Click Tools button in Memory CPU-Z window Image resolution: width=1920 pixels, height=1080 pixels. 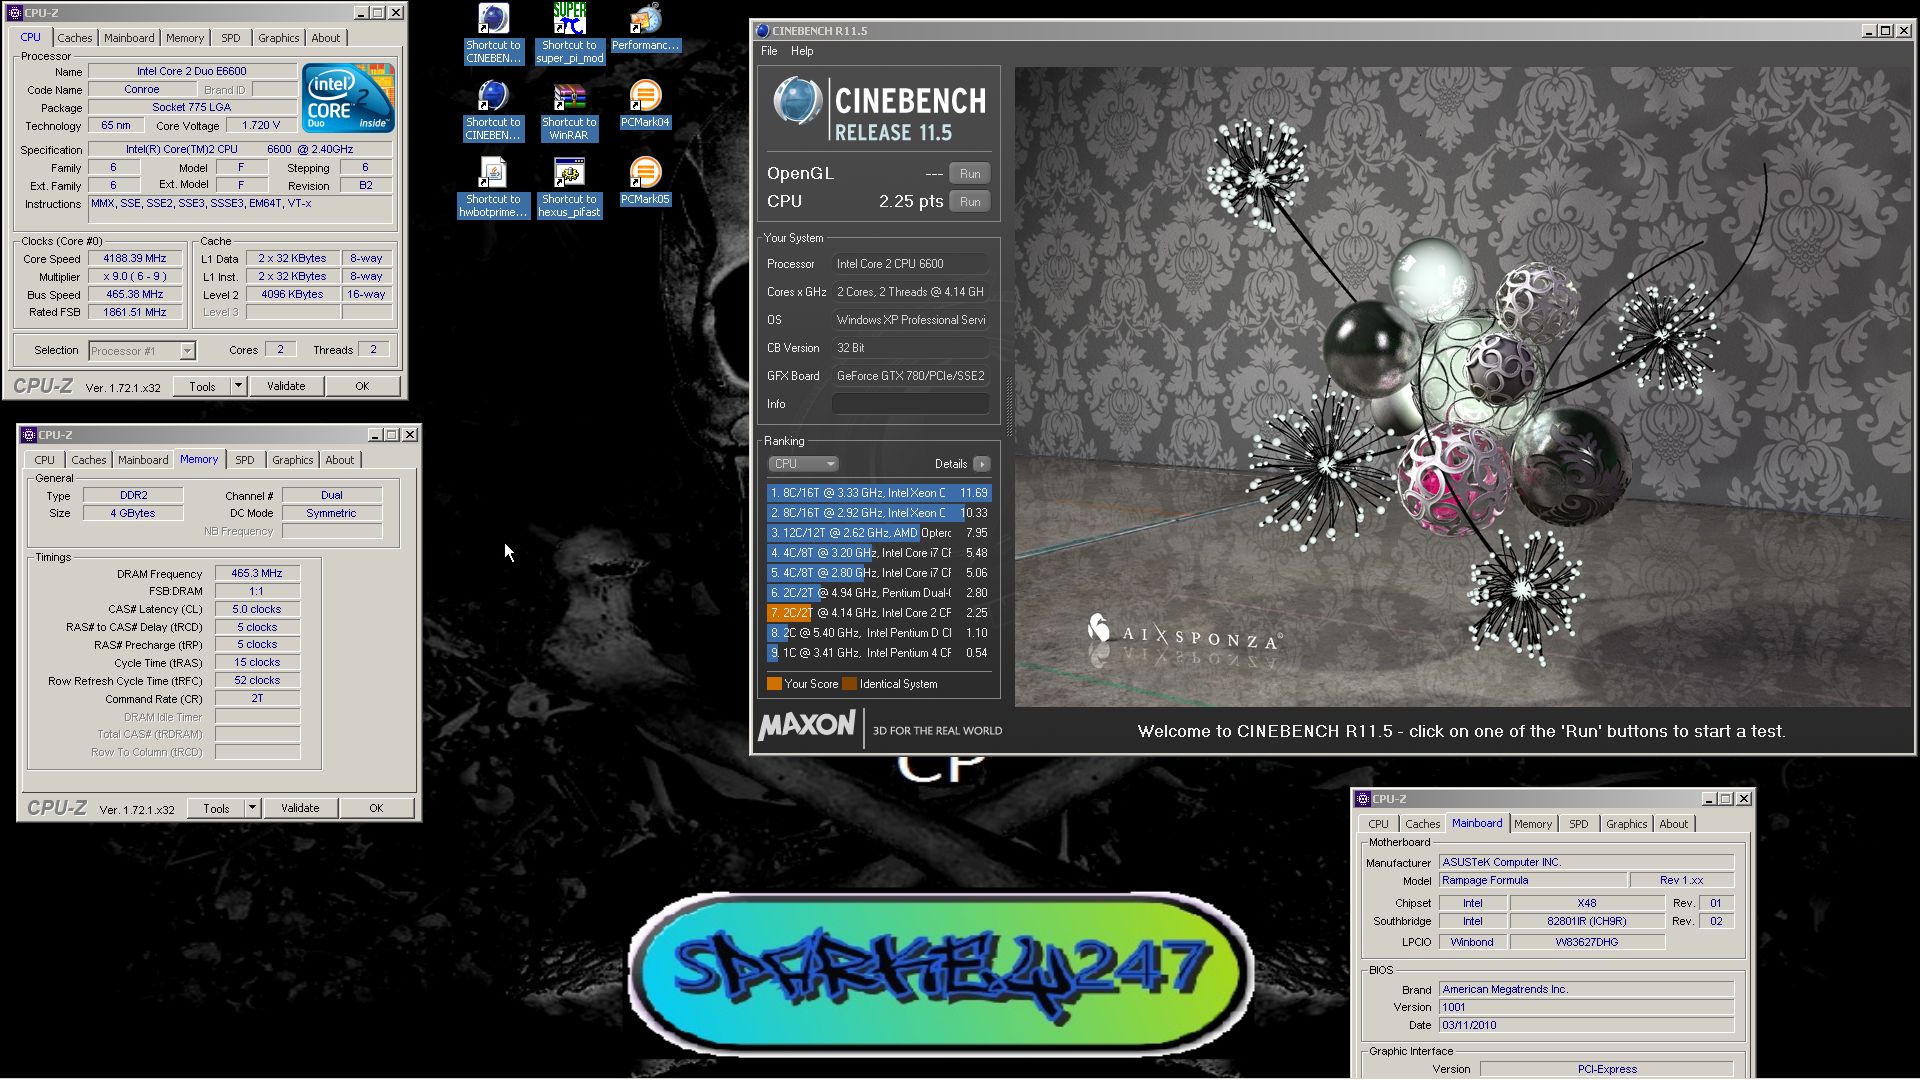tap(216, 808)
